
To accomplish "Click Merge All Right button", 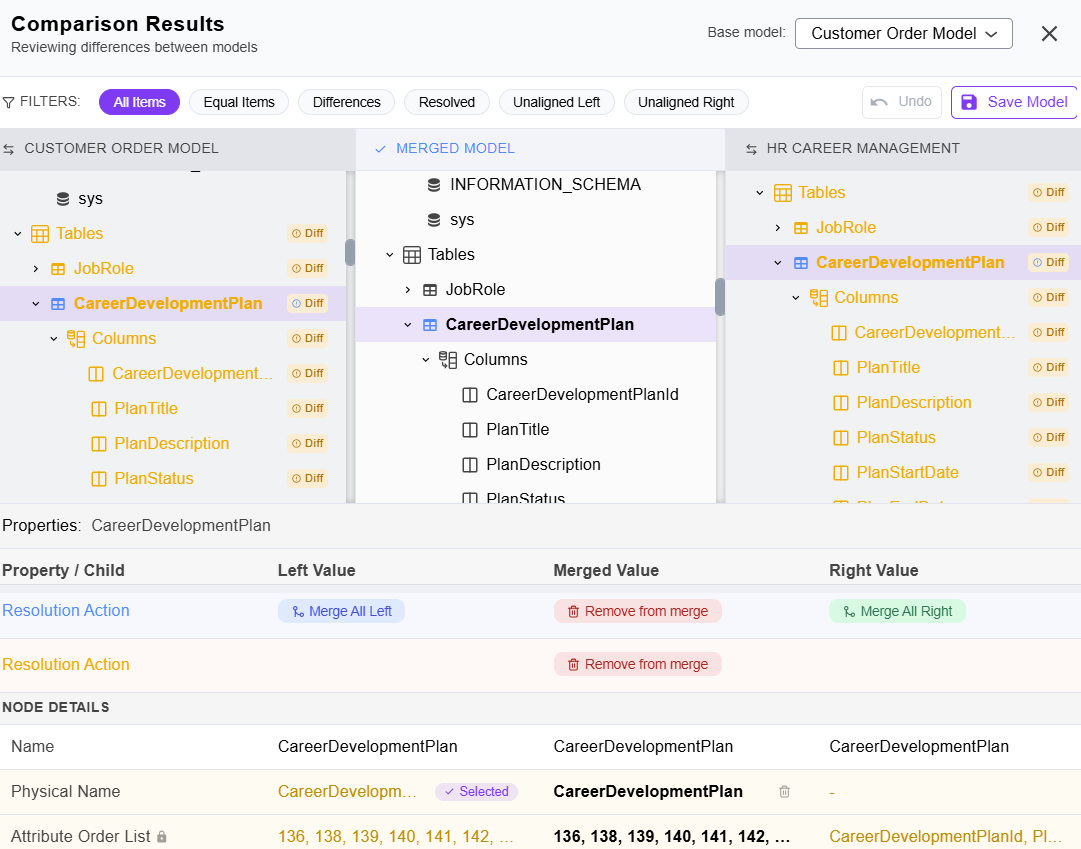I will pos(897,612).
